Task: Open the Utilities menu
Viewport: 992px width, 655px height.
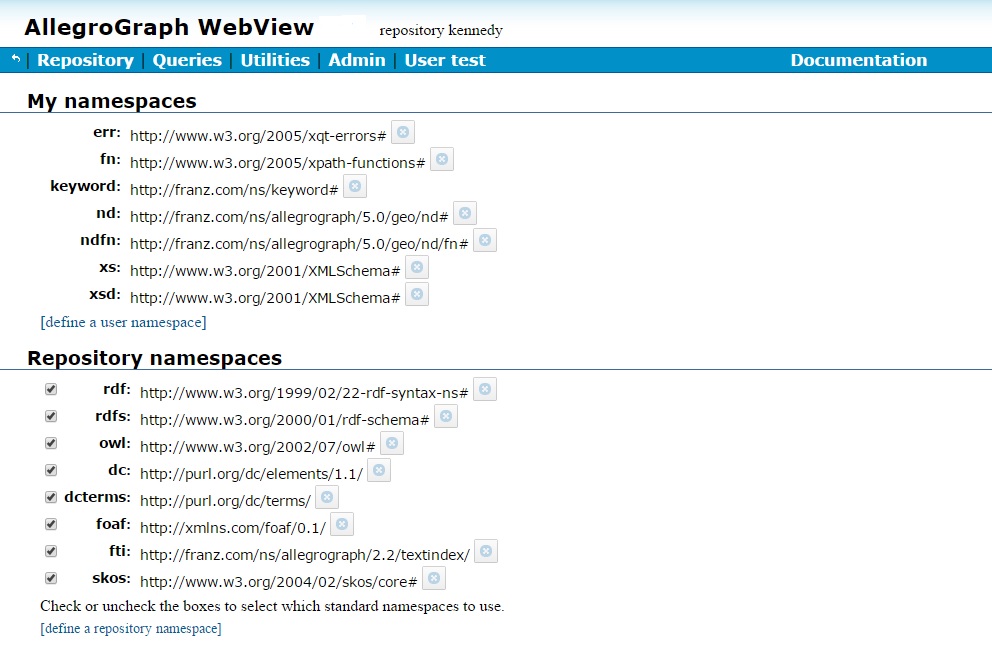Action: (x=274, y=60)
